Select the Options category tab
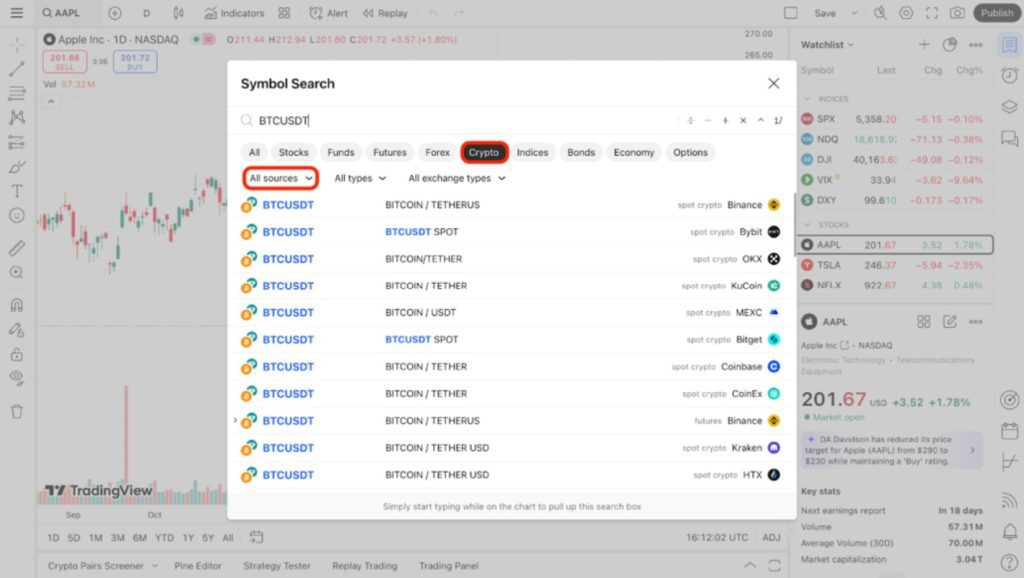The height and width of the screenshot is (578, 1024). click(x=690, y=152)
